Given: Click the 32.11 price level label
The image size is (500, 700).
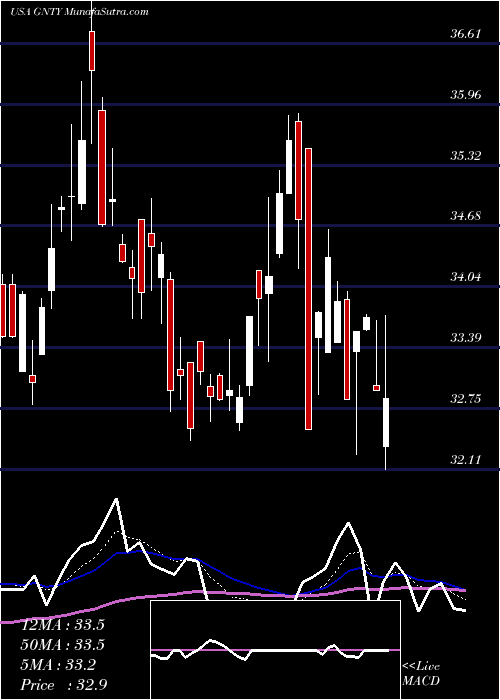Looking at the screenshot, I should pyautogui.click(x=465, y=459).
